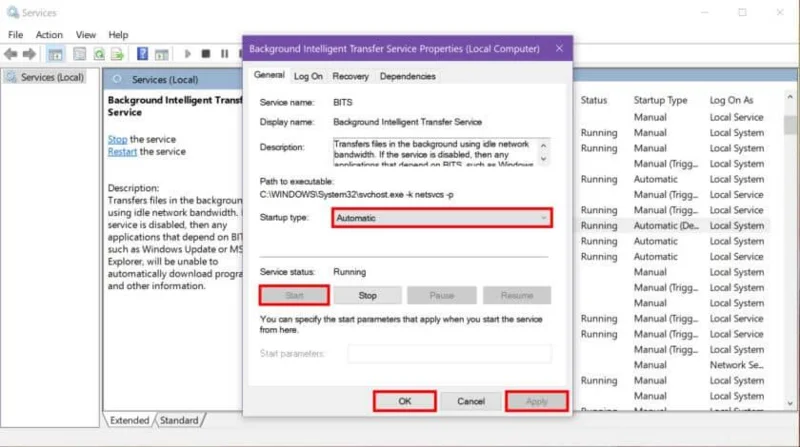
Task: Click the Stop button in the dialog
Action: (367, 295)
